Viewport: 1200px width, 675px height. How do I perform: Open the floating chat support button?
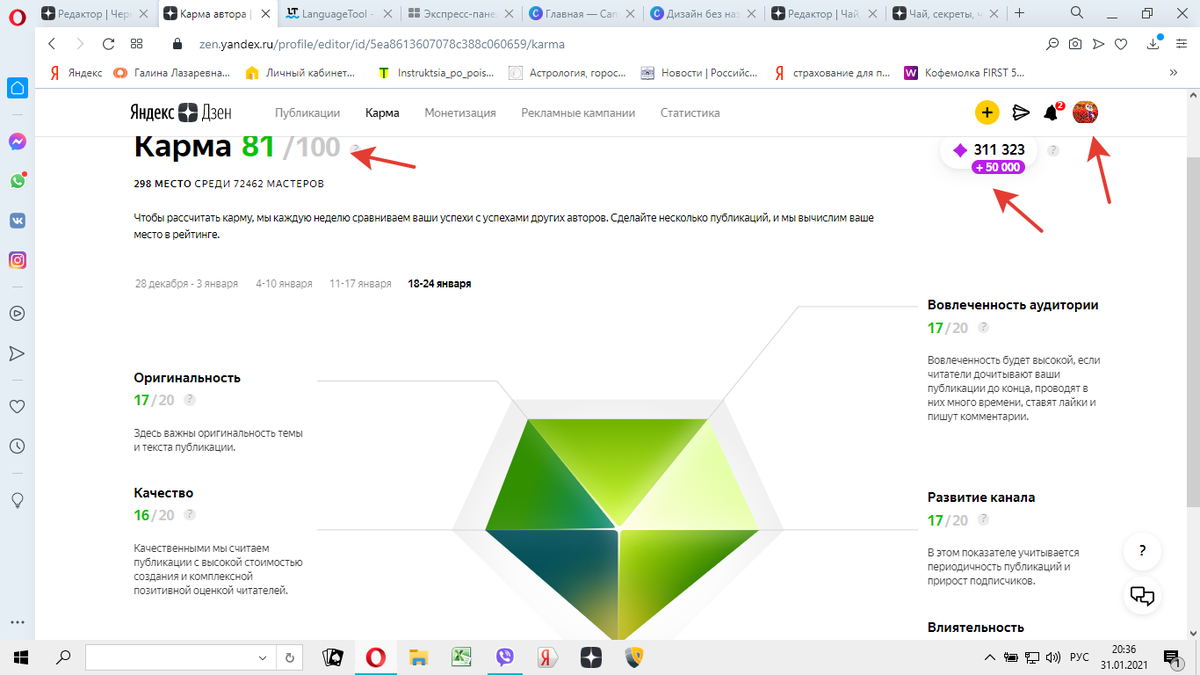pyautogui.click(x=1142, y=596)
